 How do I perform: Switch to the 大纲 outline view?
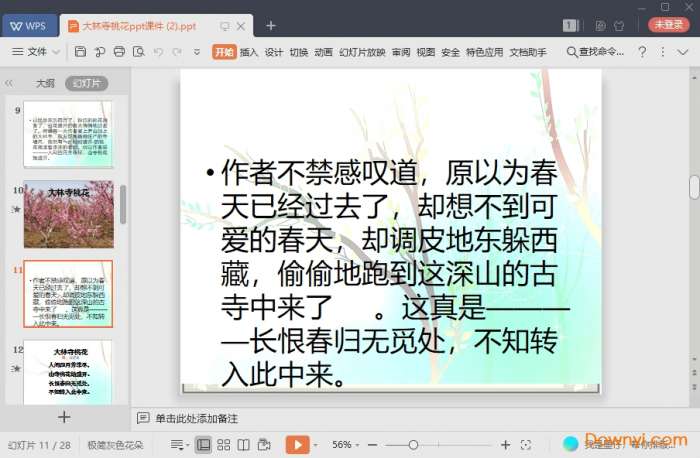click(45, 83)
